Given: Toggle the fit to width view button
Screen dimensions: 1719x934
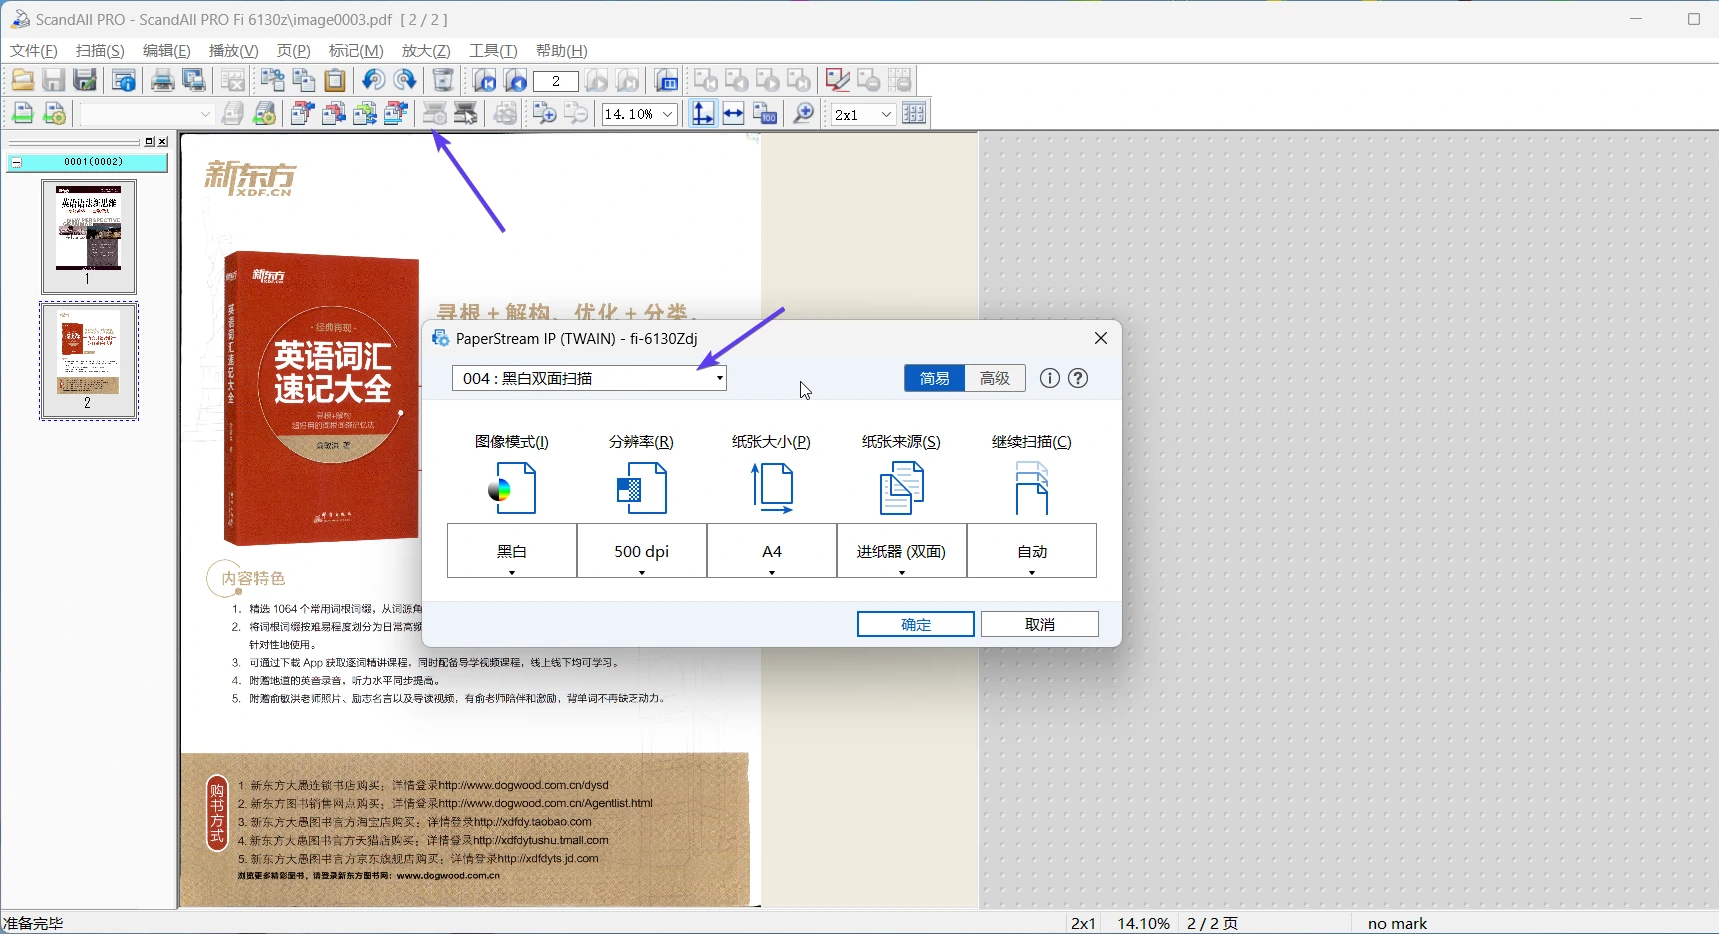Looking at the screenshot, I should click(733, 114).
